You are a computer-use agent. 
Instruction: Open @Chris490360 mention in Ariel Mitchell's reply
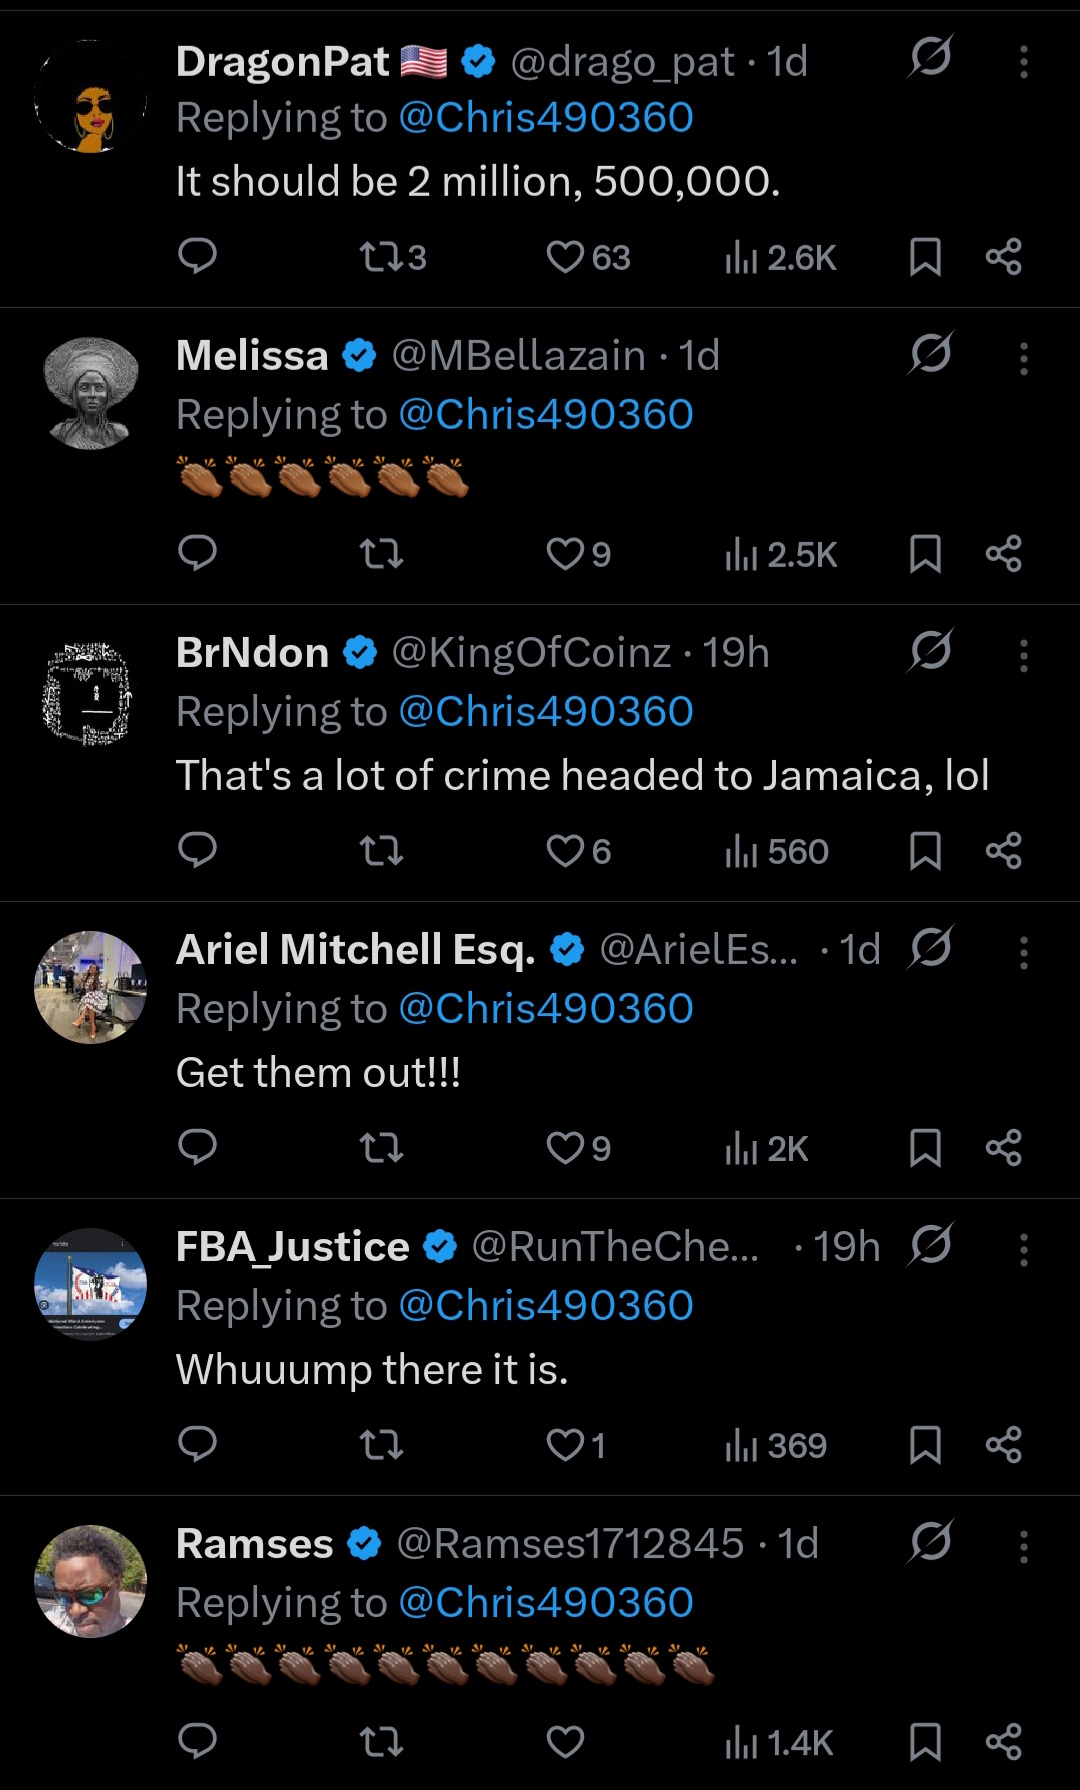click(x=546, y=1008)
